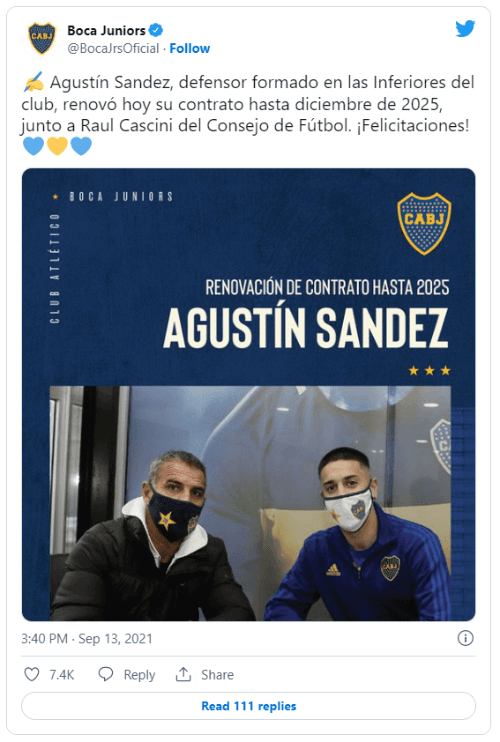Click the Twitter bird logo
Viewport: 500px width, 742px height.
pyautogui.click(x=465, y=28)
